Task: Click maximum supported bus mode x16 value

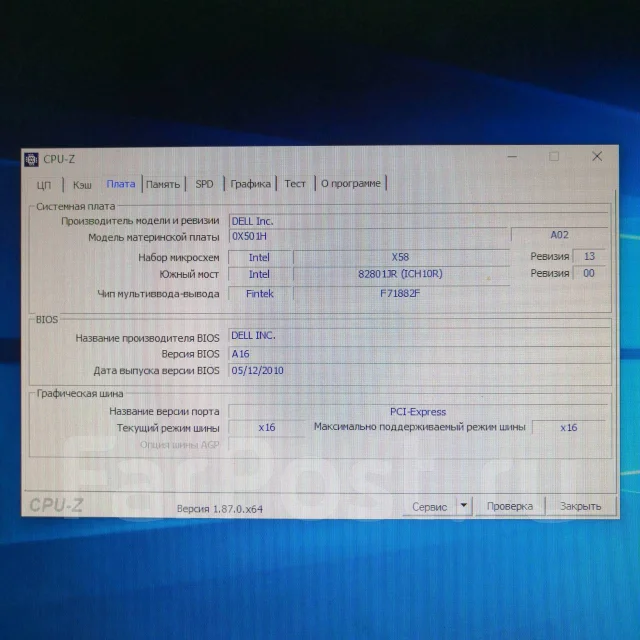Action: (x=569, y=427)
